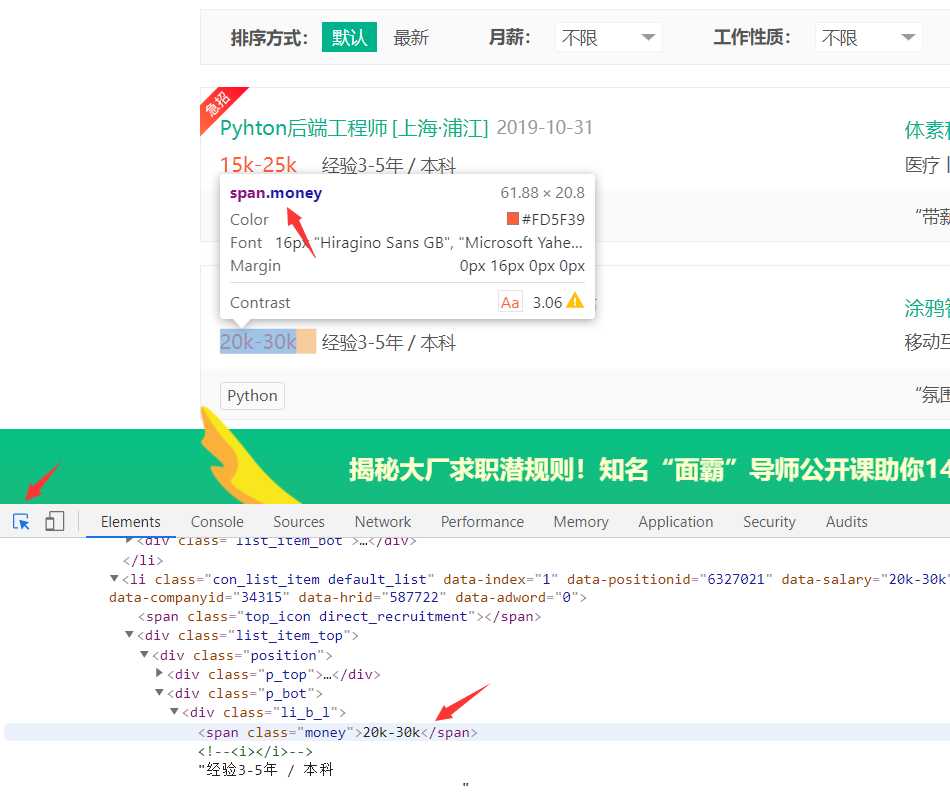Open the Elements tab

click(x=130, y=522)
